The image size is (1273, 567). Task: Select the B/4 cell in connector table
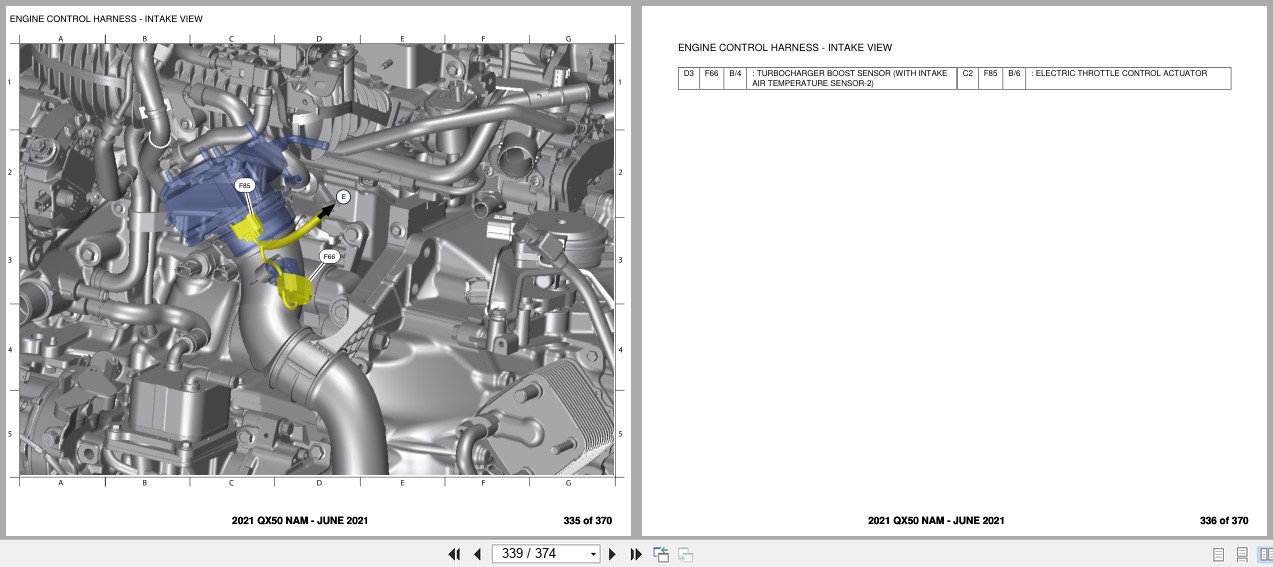click(x=735, y=78)
